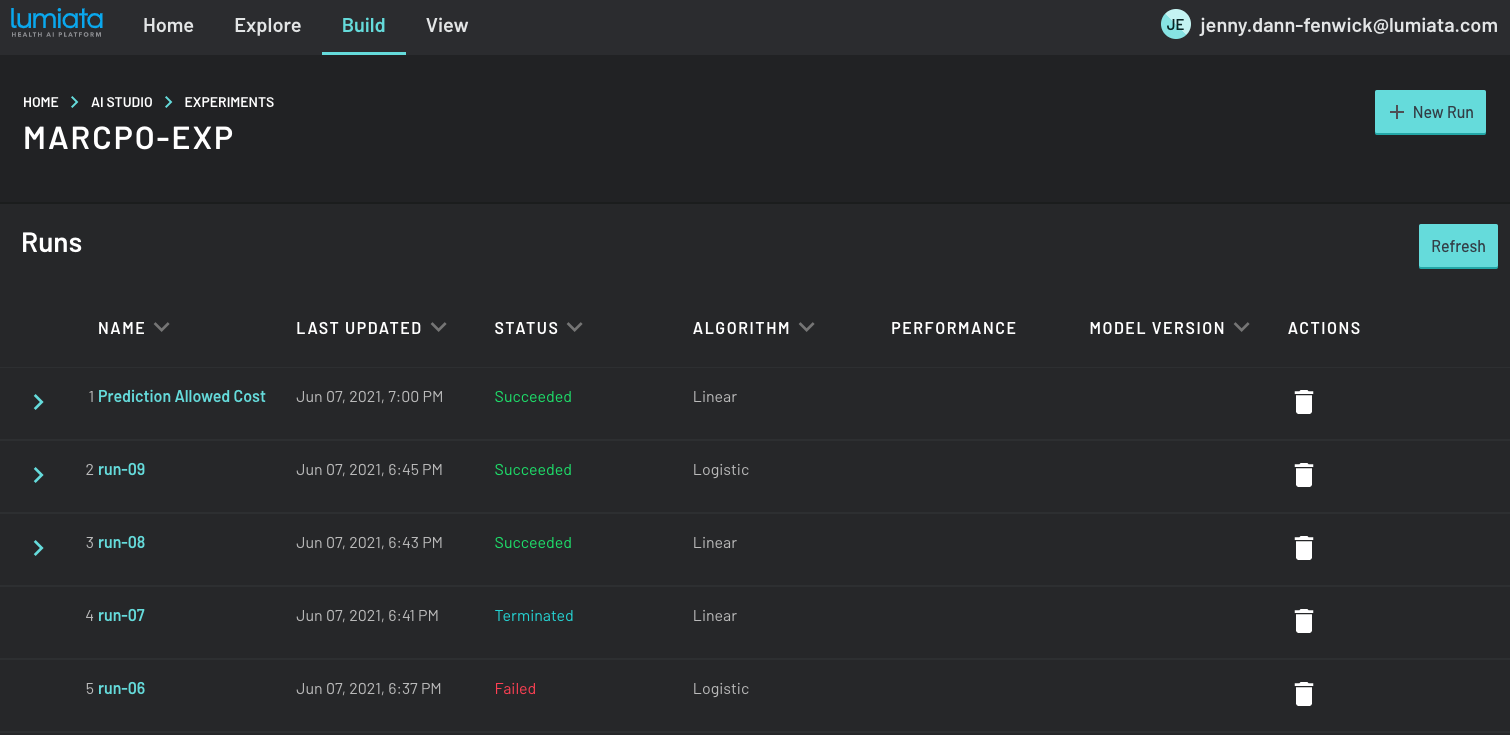Click the Failed status of run-06
The width and height of the screenshot is (1510, 735).
click(x=515, y=689)
